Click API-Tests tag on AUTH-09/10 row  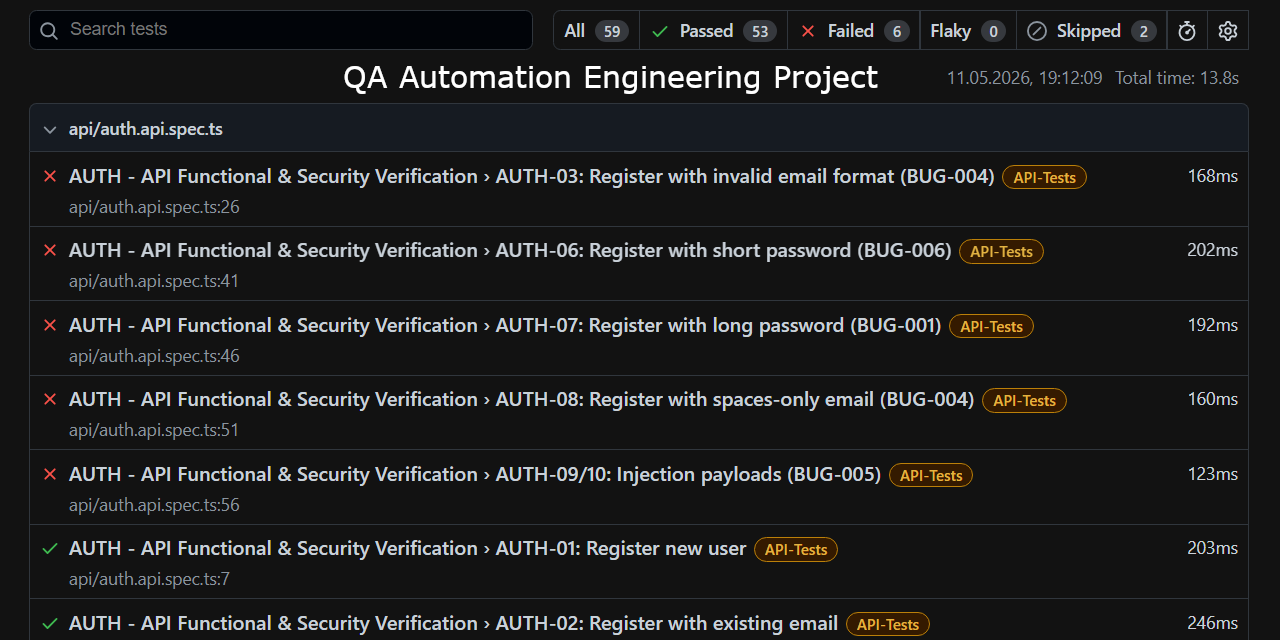click(930, 476)
